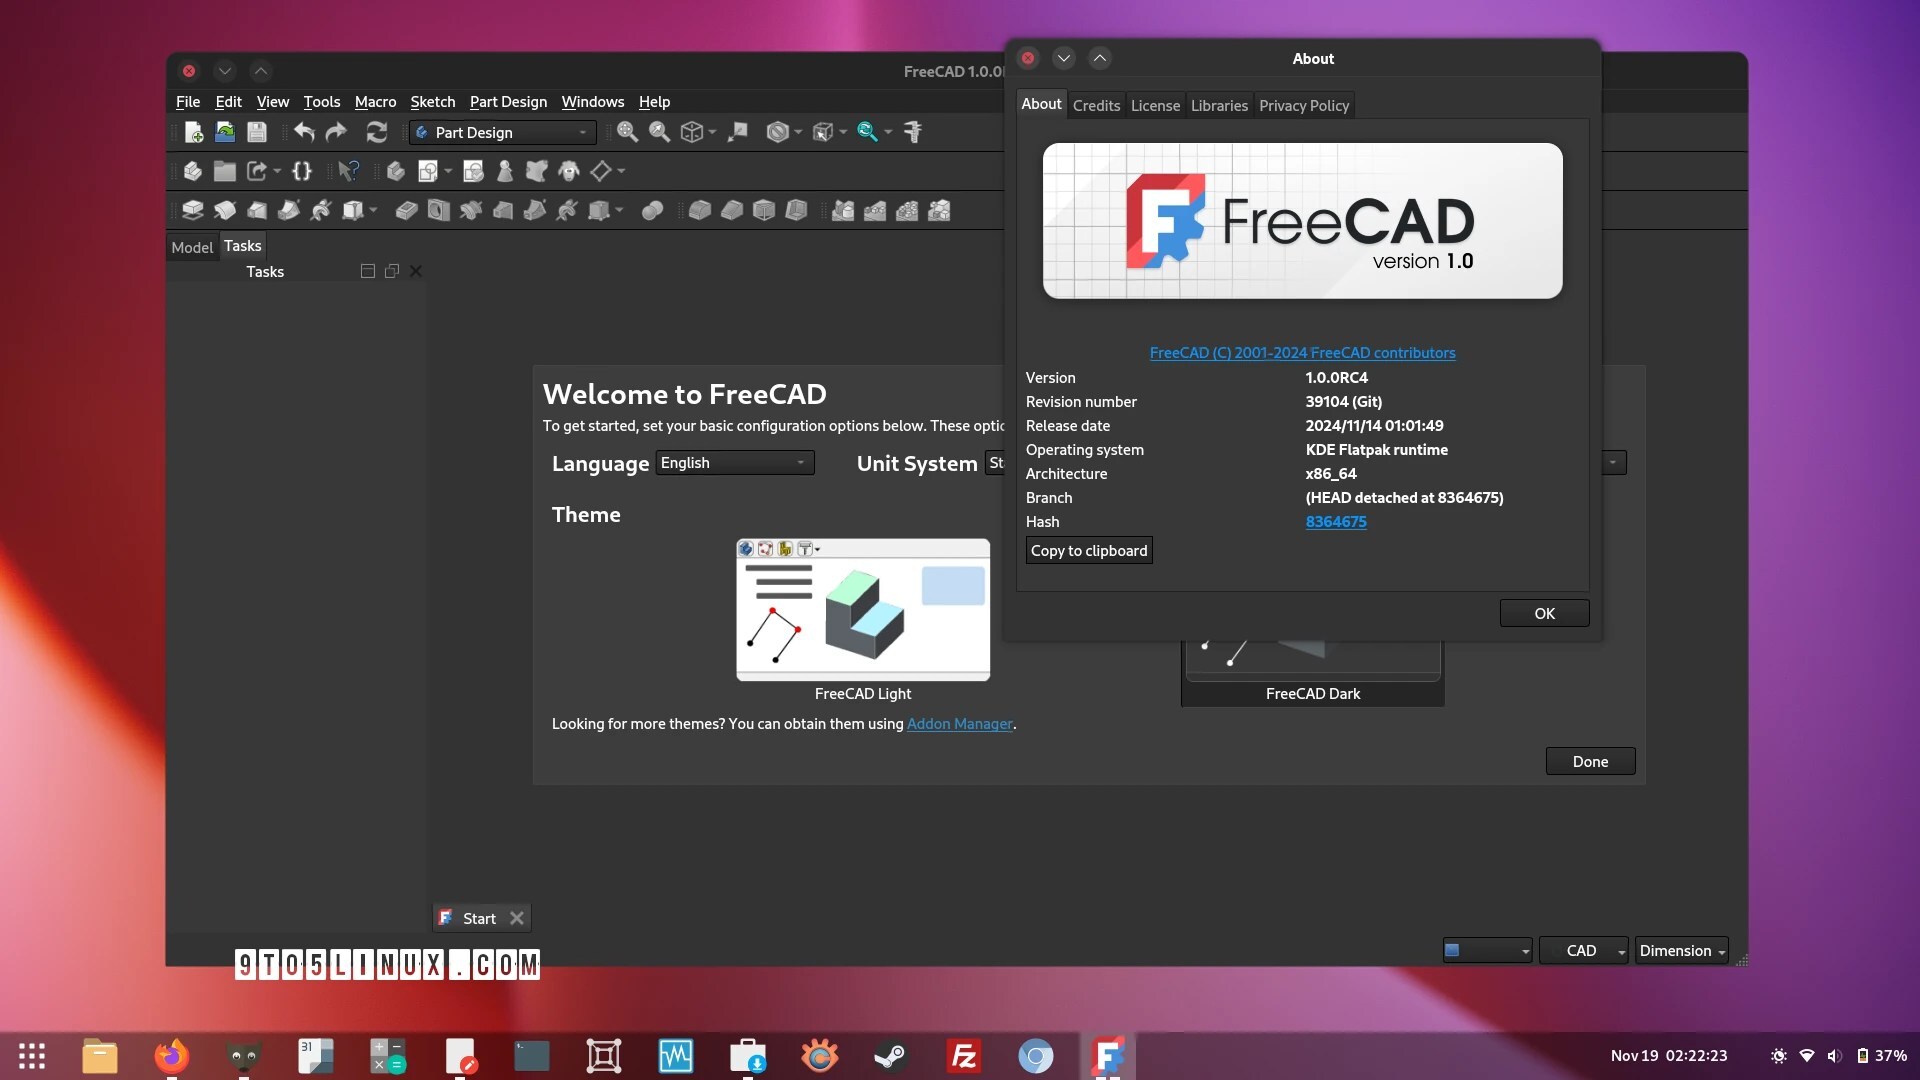The image size is (1920, 1080).
Task: Set the isometric cube view
Action: [x=691, y=132]
